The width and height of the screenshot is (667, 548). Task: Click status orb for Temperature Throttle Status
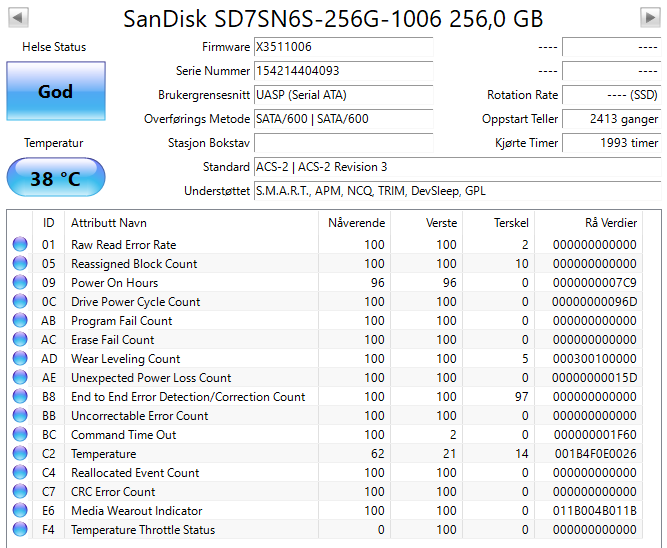tap(20, 529)
